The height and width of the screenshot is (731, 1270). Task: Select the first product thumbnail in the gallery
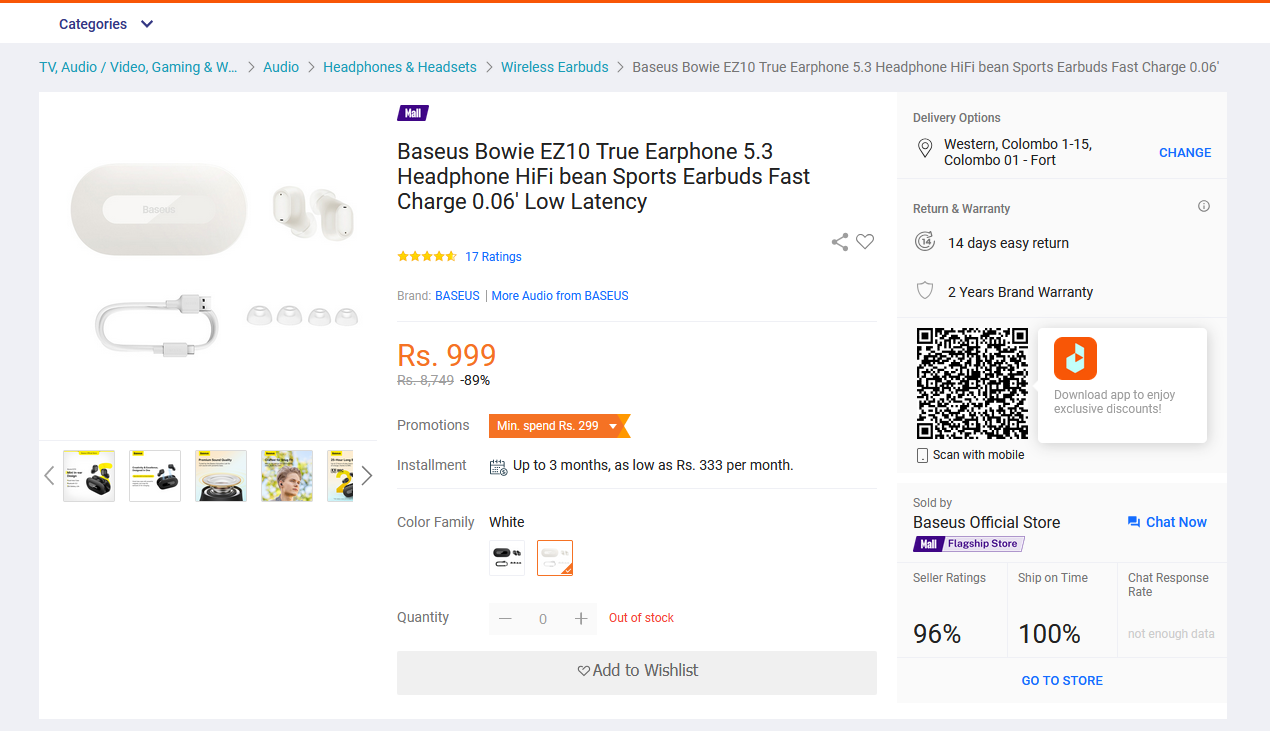click(x=89, y=476)
